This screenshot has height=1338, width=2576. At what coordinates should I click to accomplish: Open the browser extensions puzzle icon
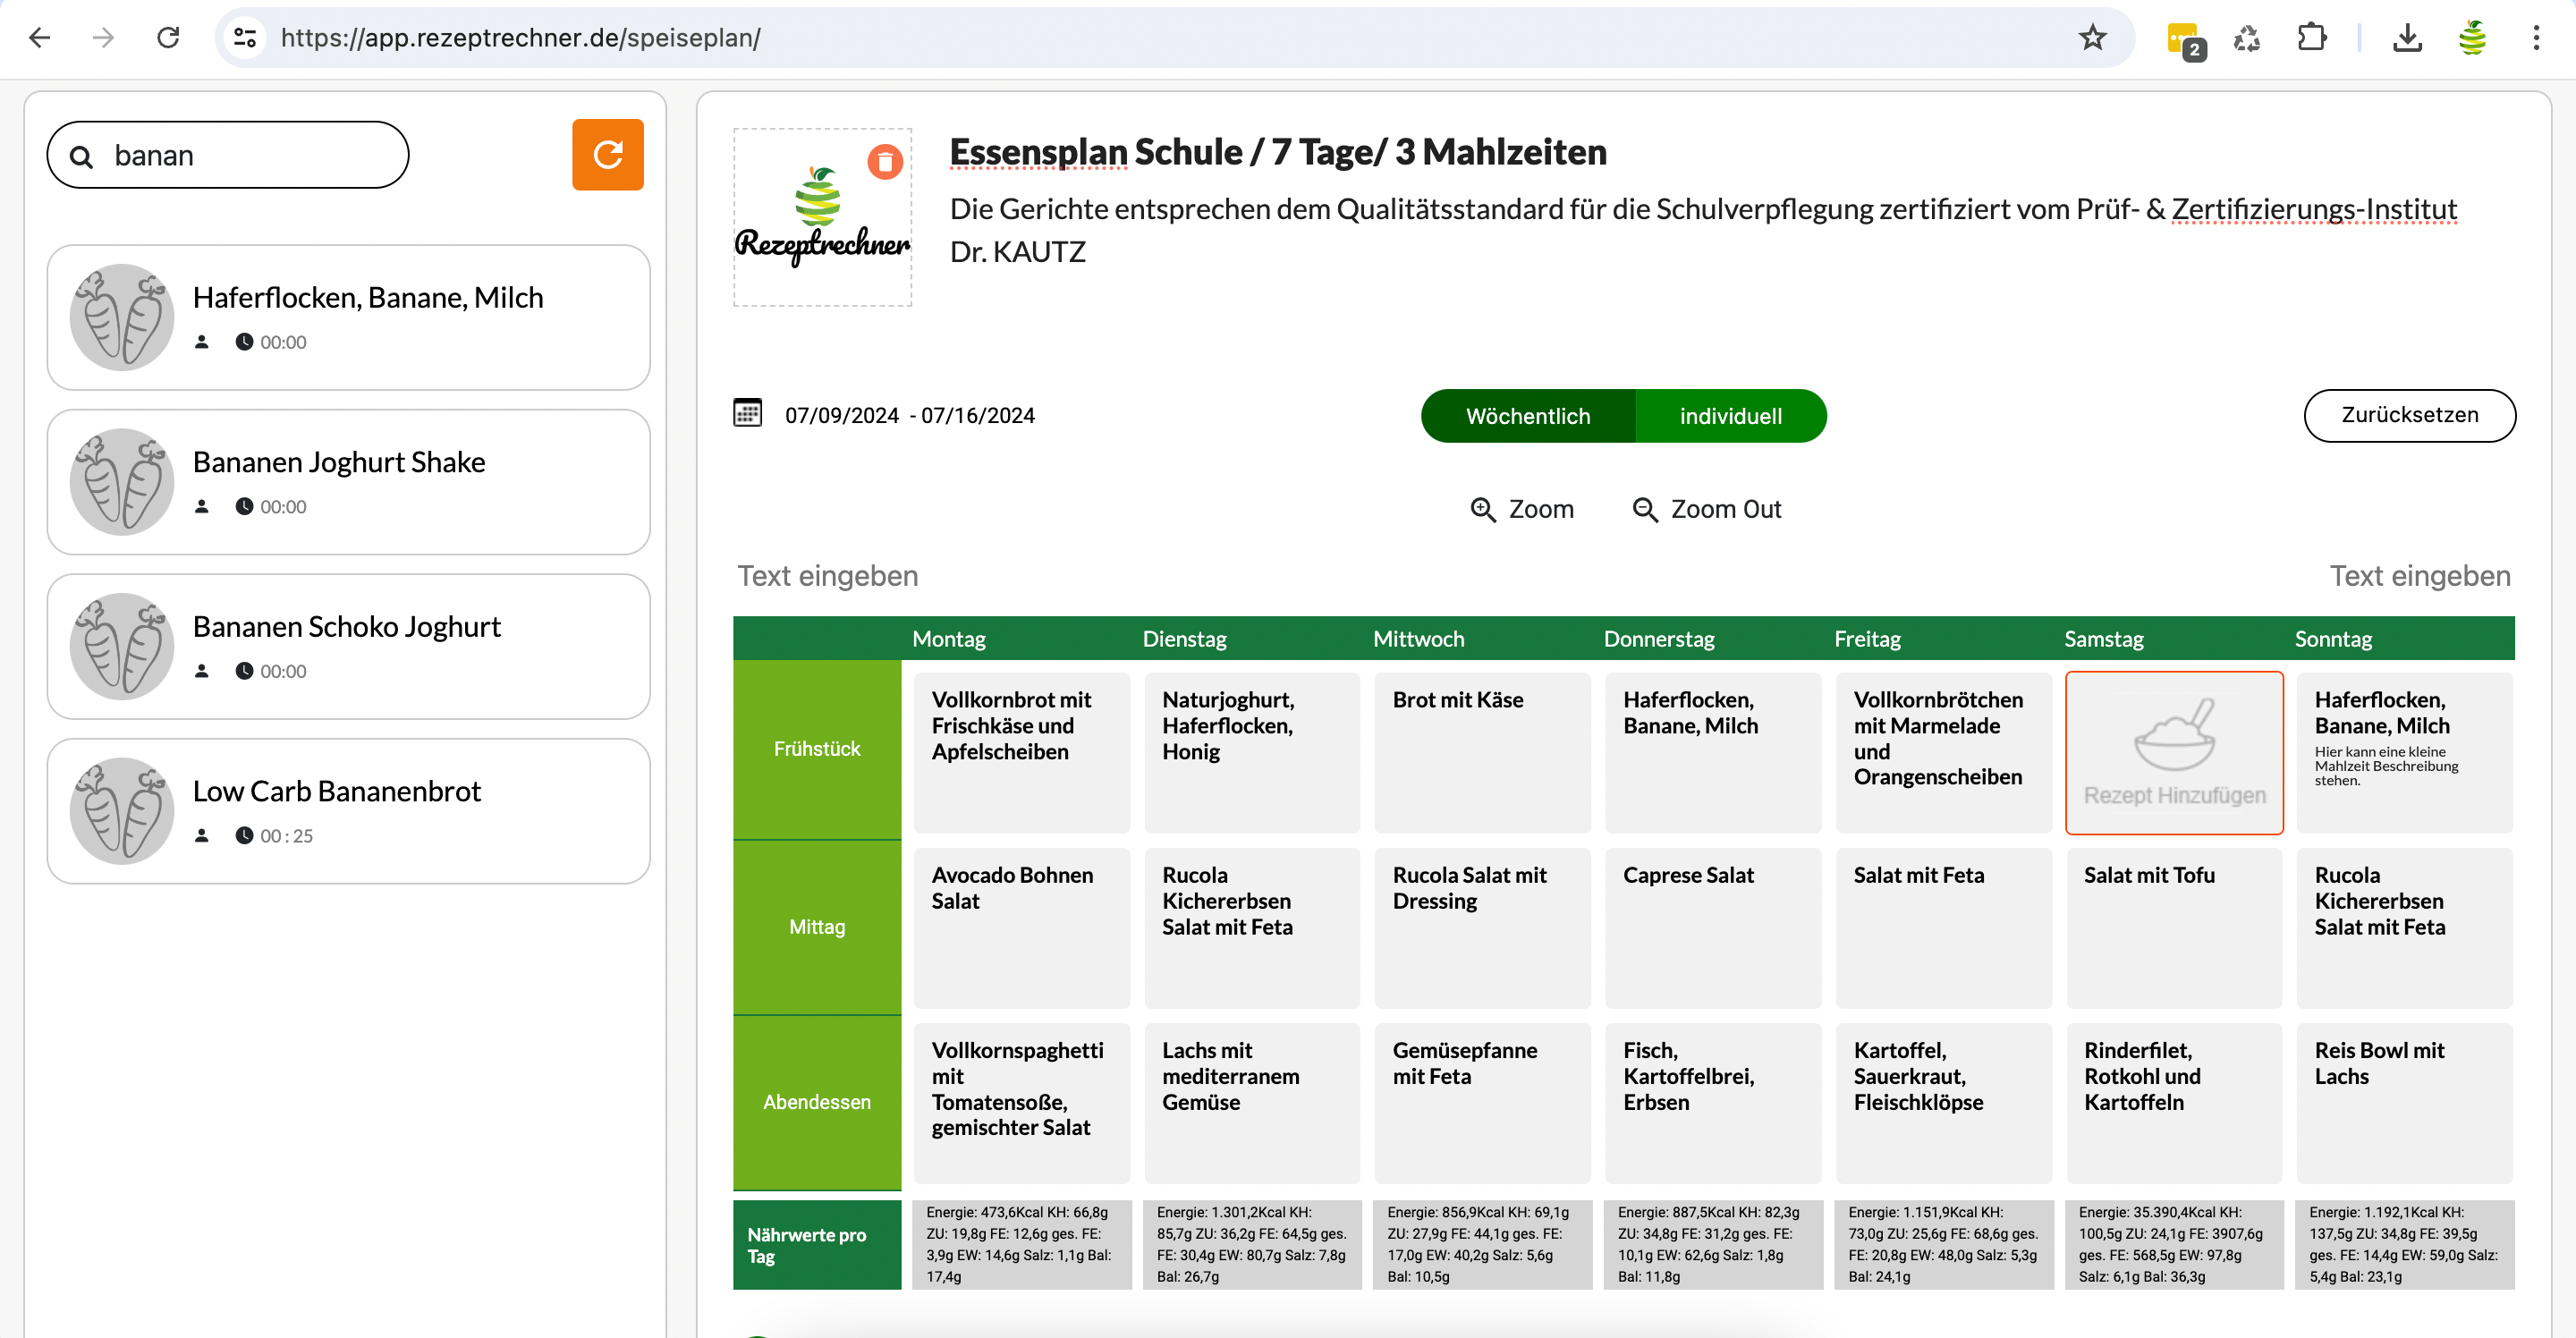[2311, 38]
